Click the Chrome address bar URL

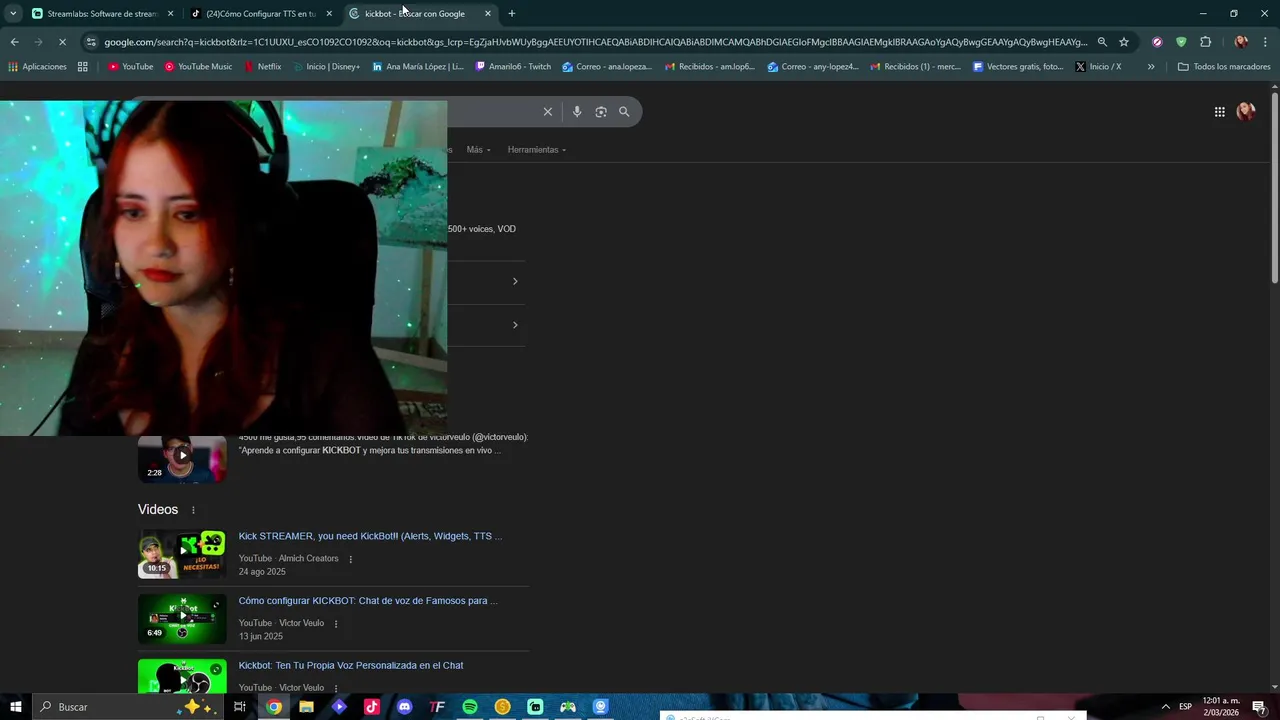(x=595, y=42)
